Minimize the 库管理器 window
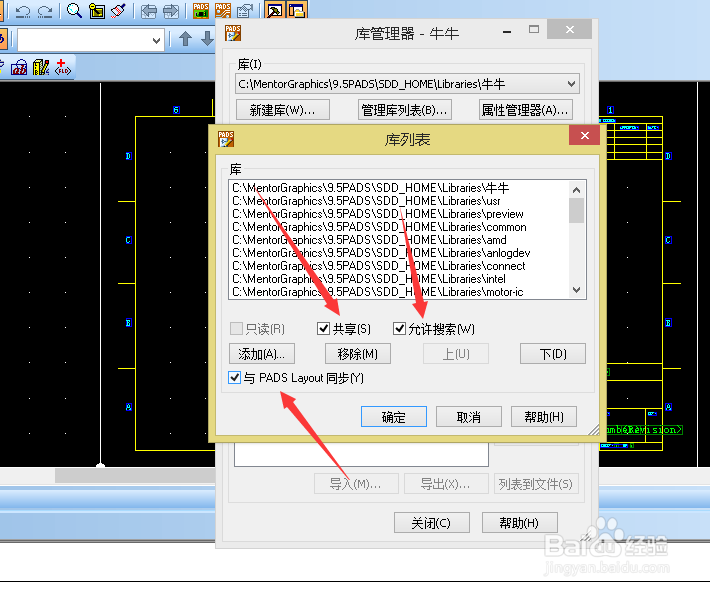This screenshot has height=593, width=710. pyautogui.click(x=507, y=31)
